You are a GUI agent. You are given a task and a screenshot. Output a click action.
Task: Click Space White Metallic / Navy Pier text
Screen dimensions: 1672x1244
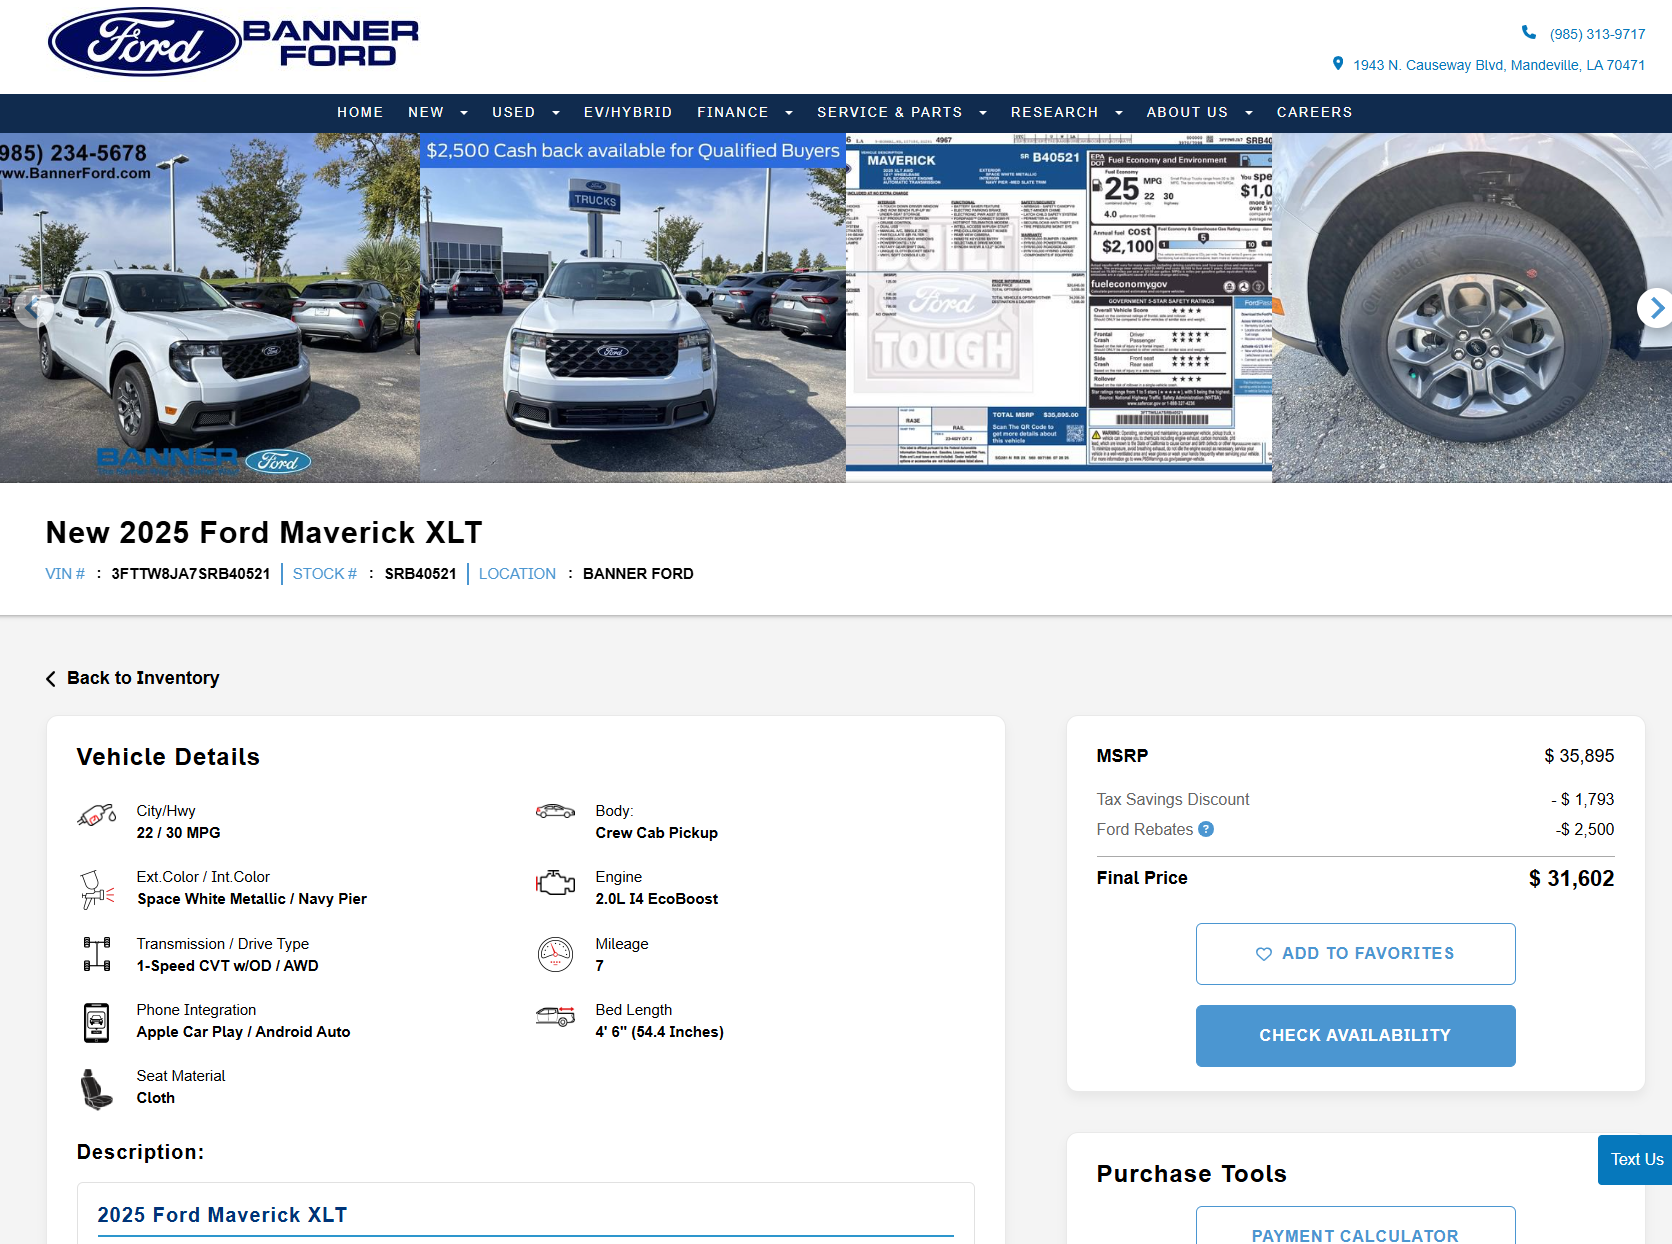pyautogui.click(x=252, y=899)
